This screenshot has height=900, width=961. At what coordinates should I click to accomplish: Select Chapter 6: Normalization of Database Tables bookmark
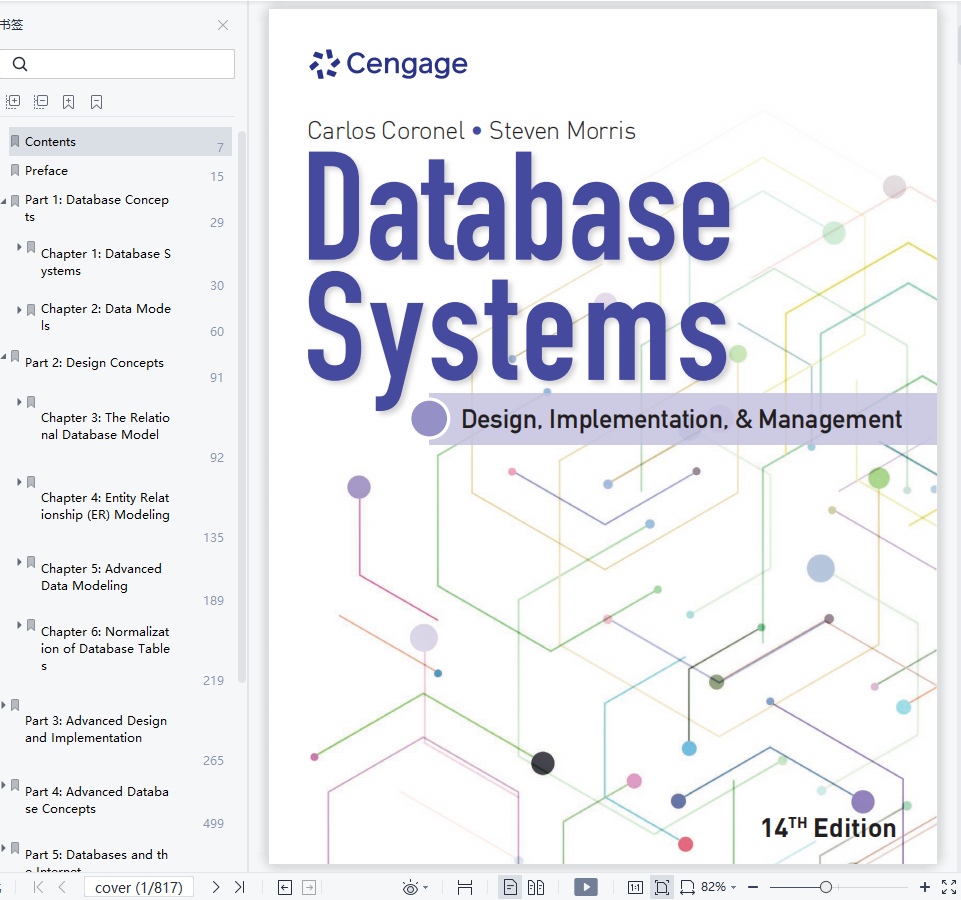105,649
